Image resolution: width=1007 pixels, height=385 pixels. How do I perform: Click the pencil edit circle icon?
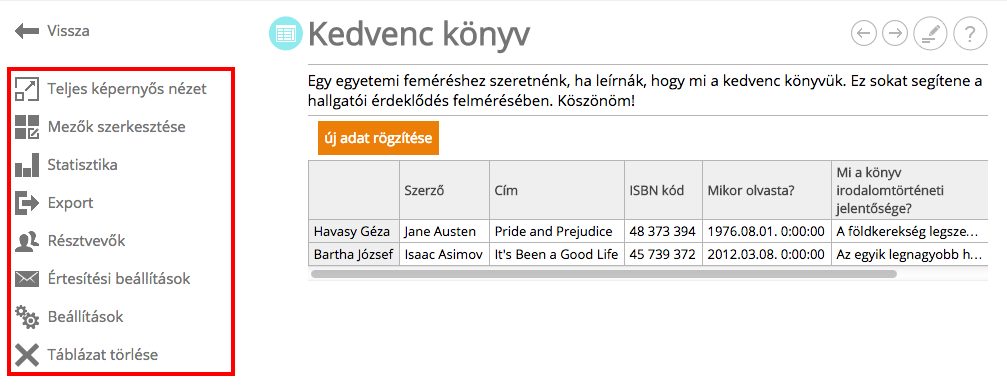point(931,34)
